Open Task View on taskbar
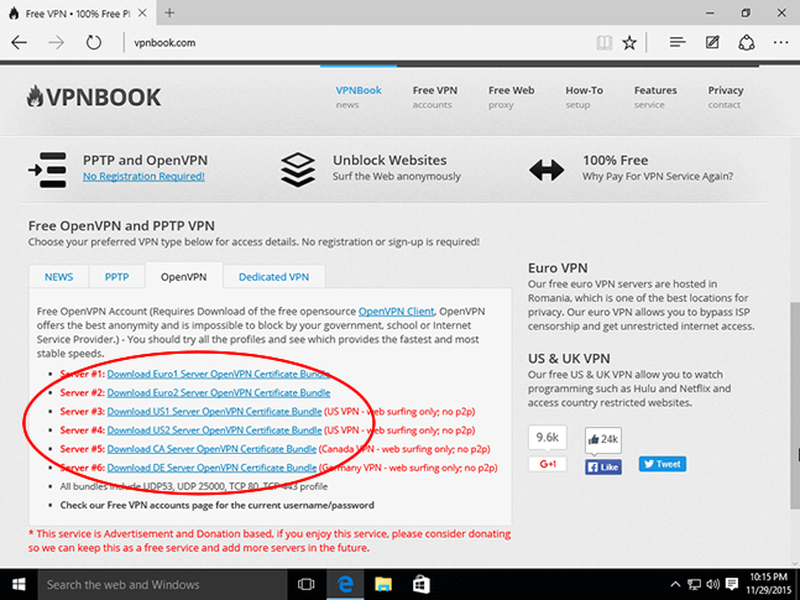 (x=307, y=584)
